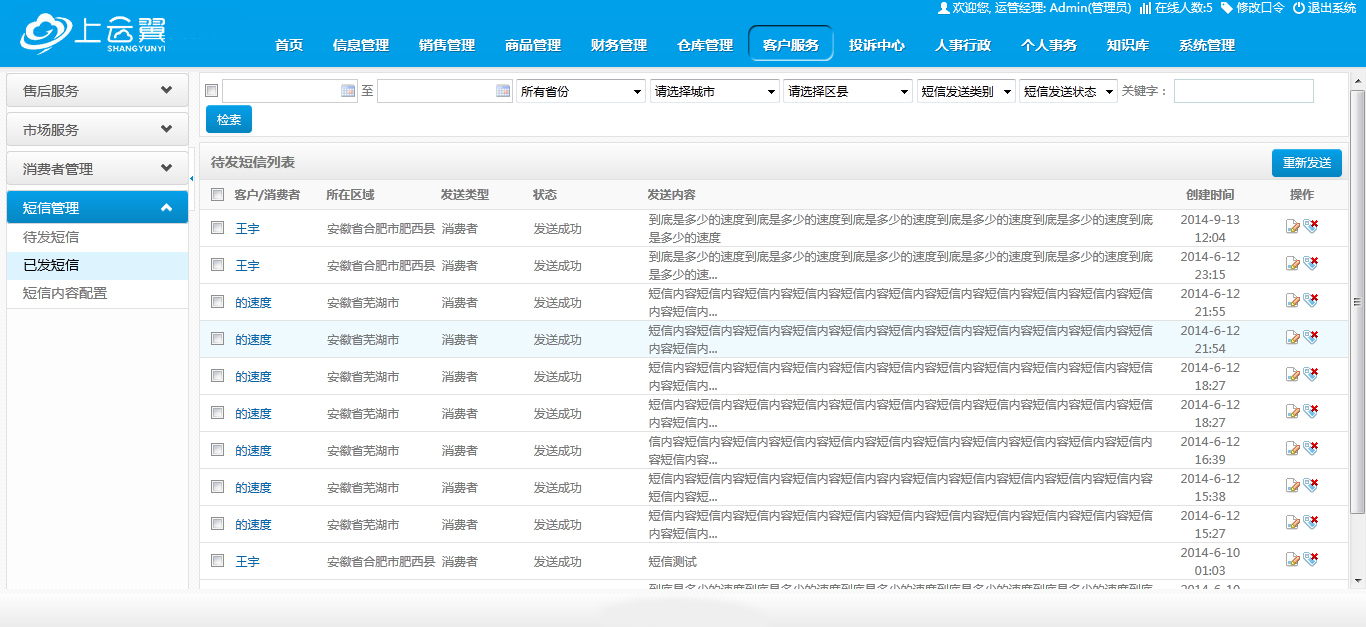Open edit icon for the 21:55 row

pyautogui.click(x=1293, y=301)
